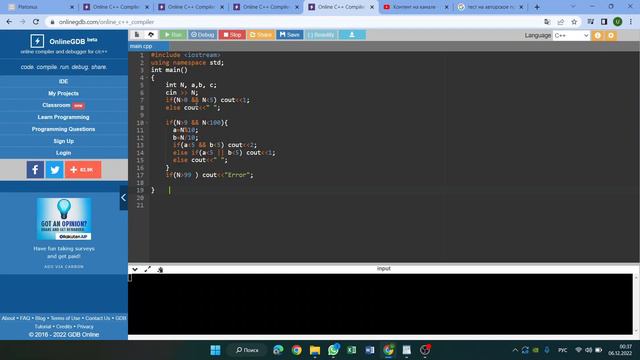640x360 pixels.
Task: Place cursor at end of code line 19
Action: 170,190
